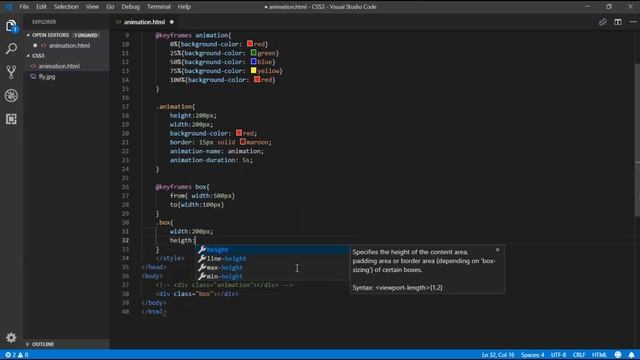This screenshot has width=640, height=360.
Task: Click the errors and warnings status indicator
Action: tap(17, 355)
